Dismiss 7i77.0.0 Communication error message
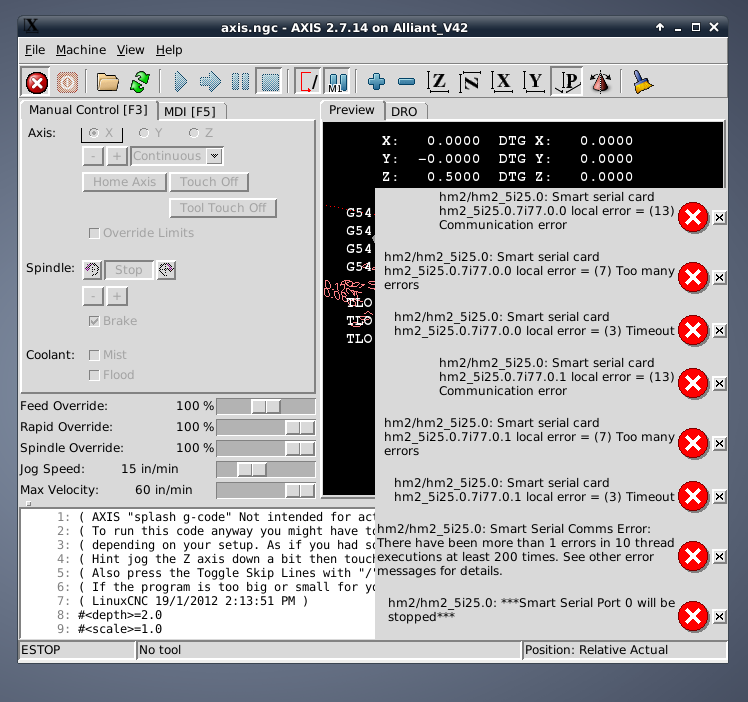This screenshot has width=748, height=702. point(719,218)
